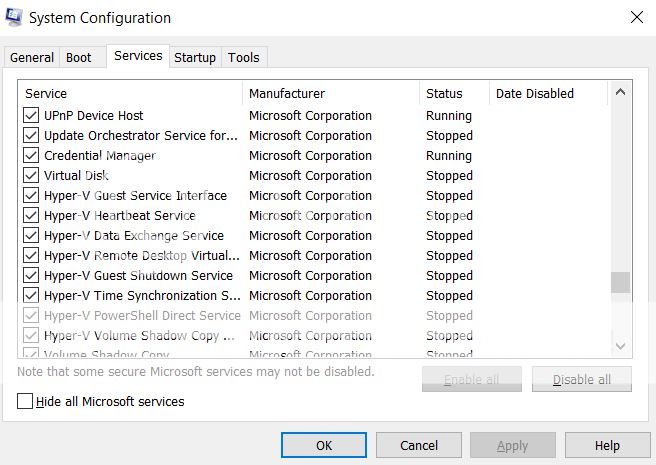Select Hyper-V Heartbeat Service name

(x=120, y=216)
